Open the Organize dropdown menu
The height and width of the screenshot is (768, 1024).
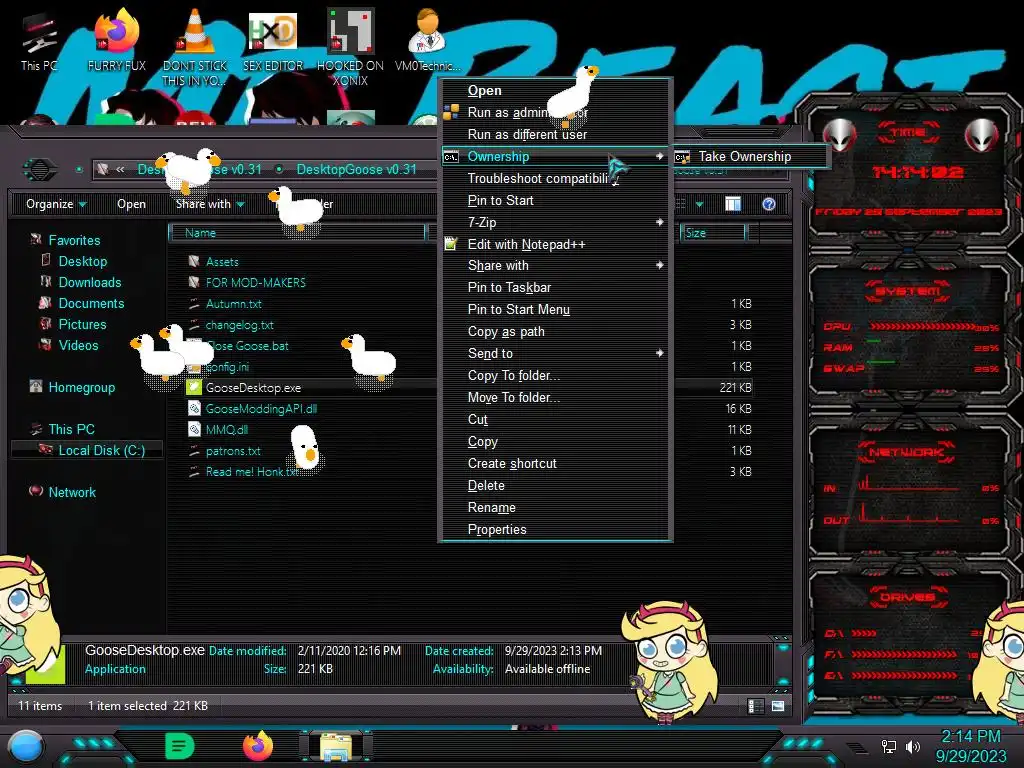[x=56, y=204]
